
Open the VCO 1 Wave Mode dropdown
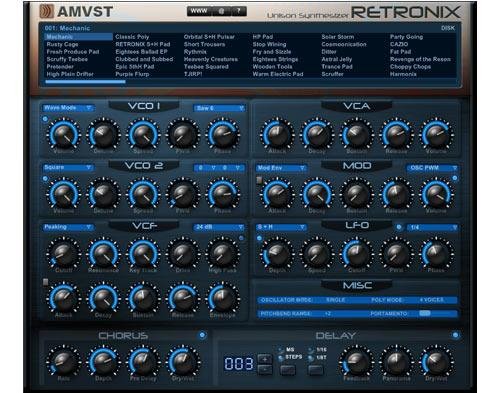click(x=68, y=108)
